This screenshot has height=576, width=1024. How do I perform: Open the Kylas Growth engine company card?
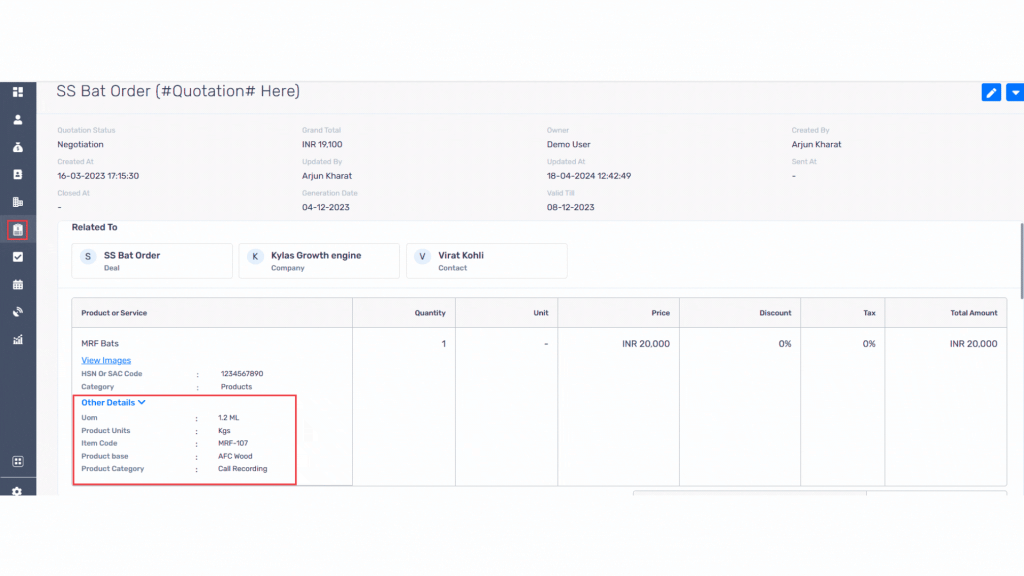(x=318, y=260)
